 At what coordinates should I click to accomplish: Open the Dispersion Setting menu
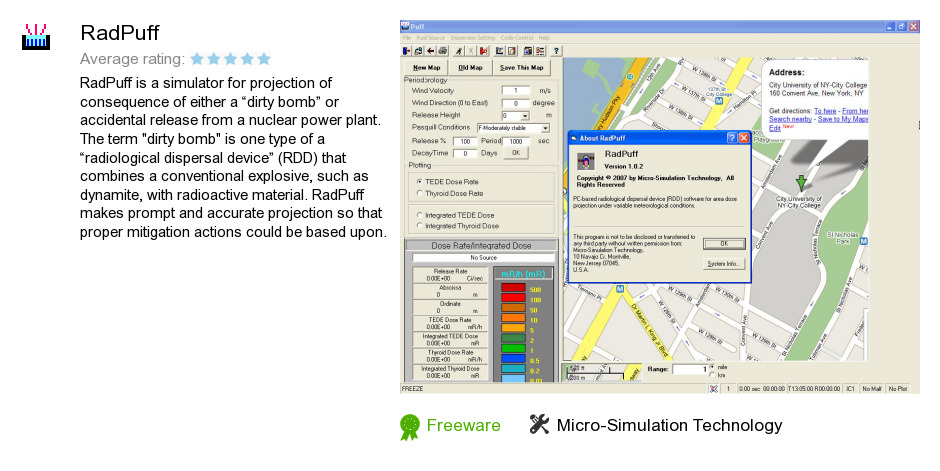click(472, 38)
